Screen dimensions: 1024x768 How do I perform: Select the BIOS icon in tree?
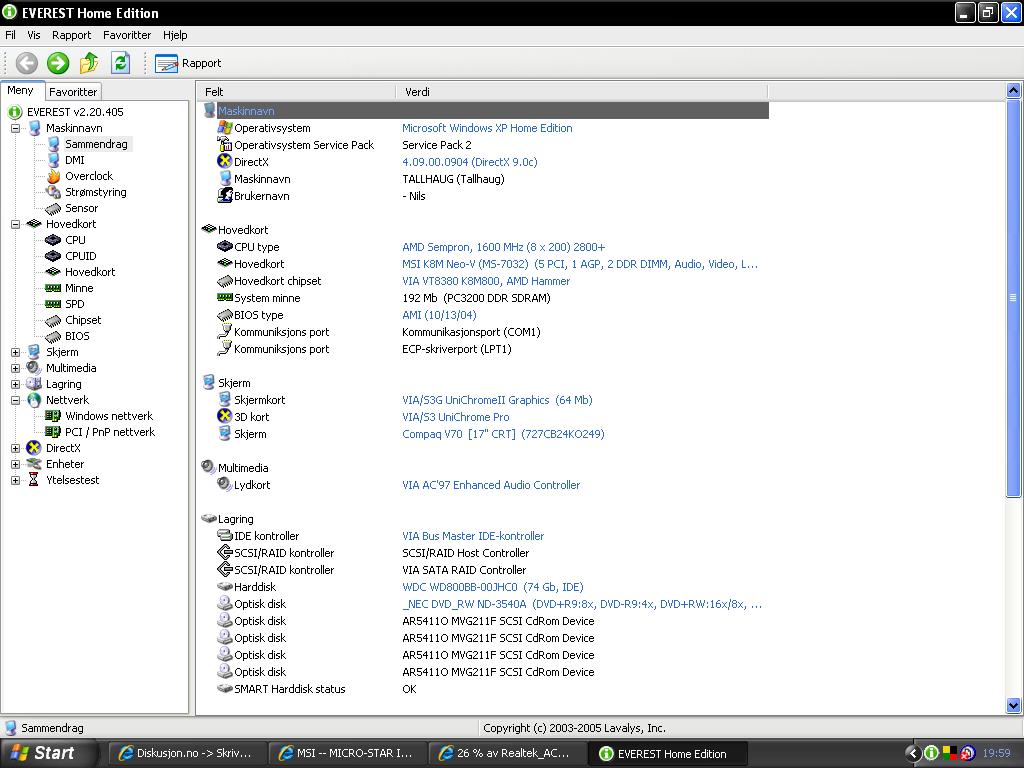pyautogui.click(x=54, y=336)
